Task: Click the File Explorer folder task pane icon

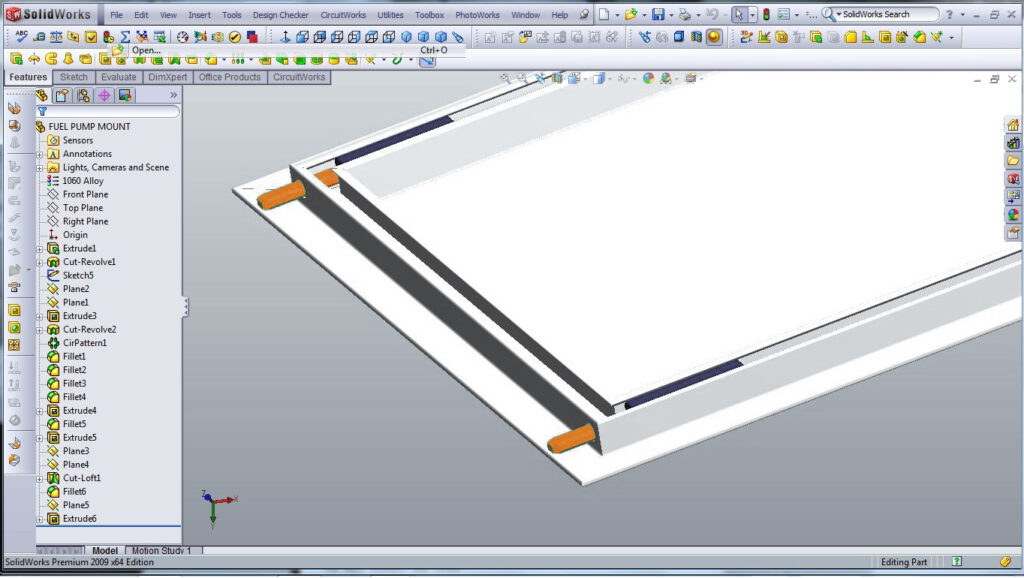Action: 1013,160
